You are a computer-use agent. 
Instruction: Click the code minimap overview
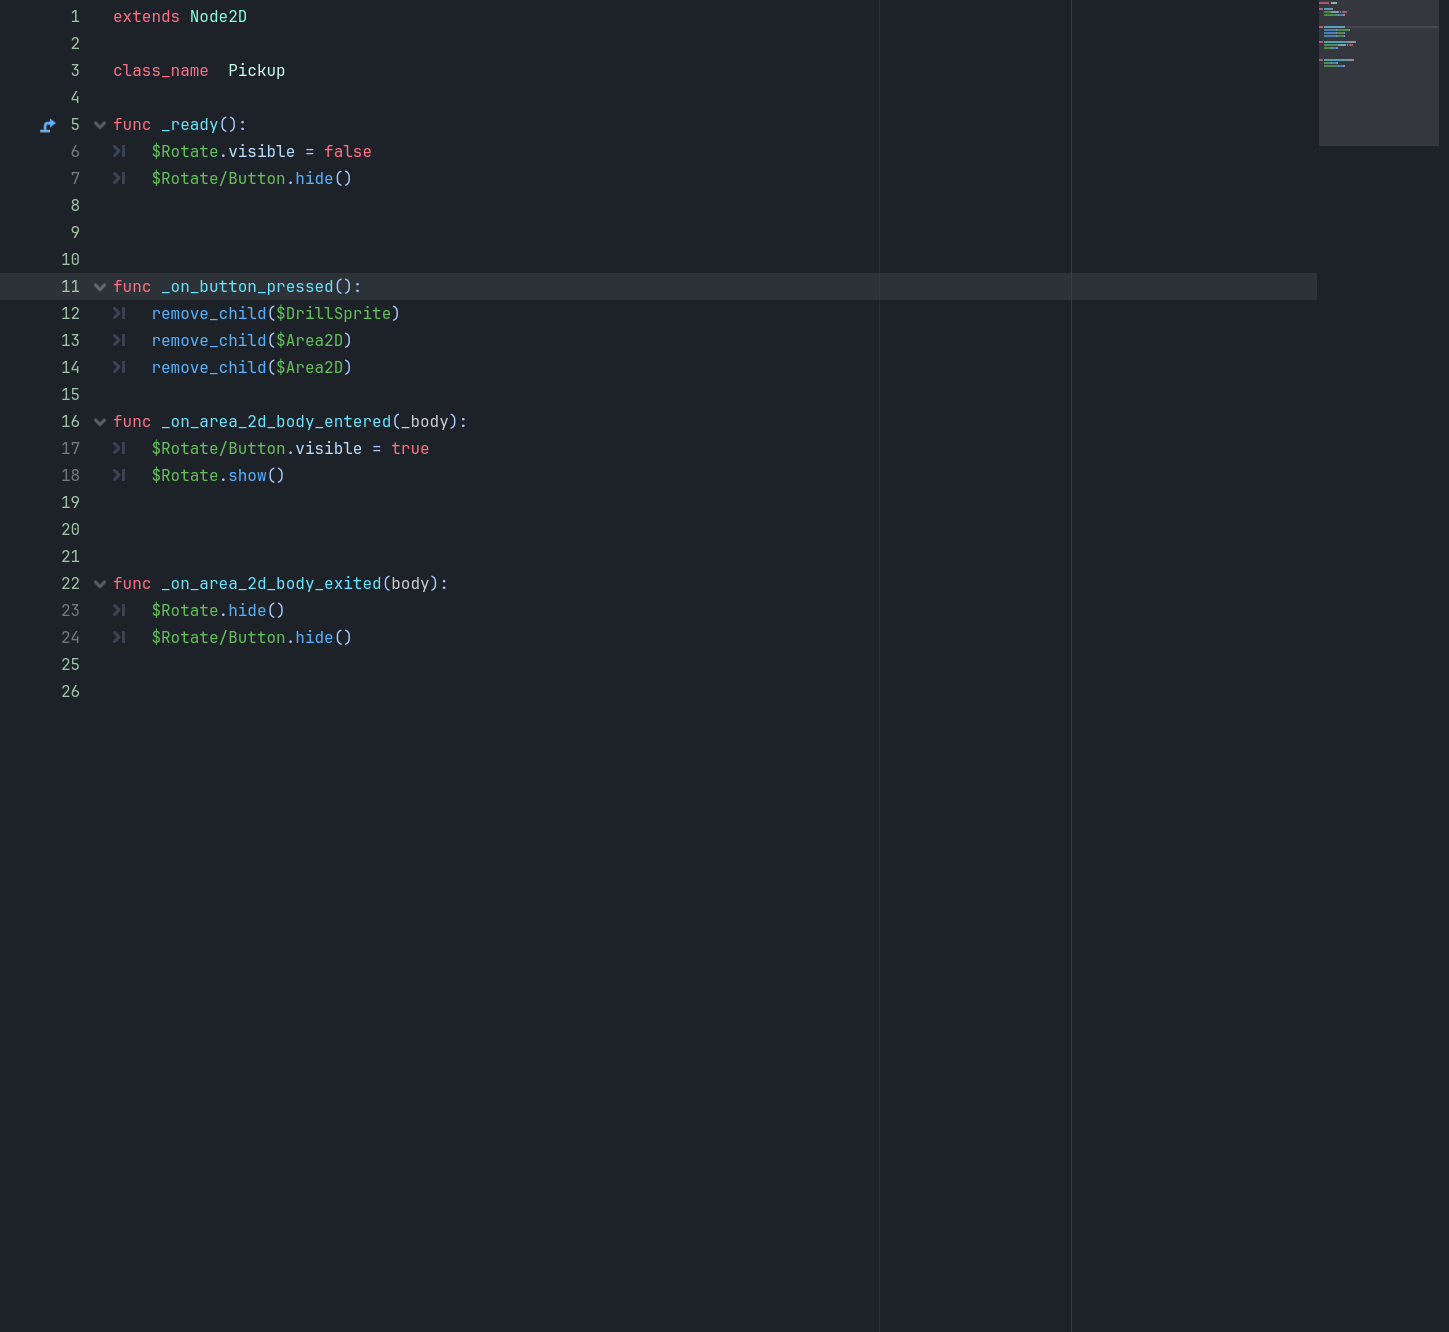(1378, 73)
